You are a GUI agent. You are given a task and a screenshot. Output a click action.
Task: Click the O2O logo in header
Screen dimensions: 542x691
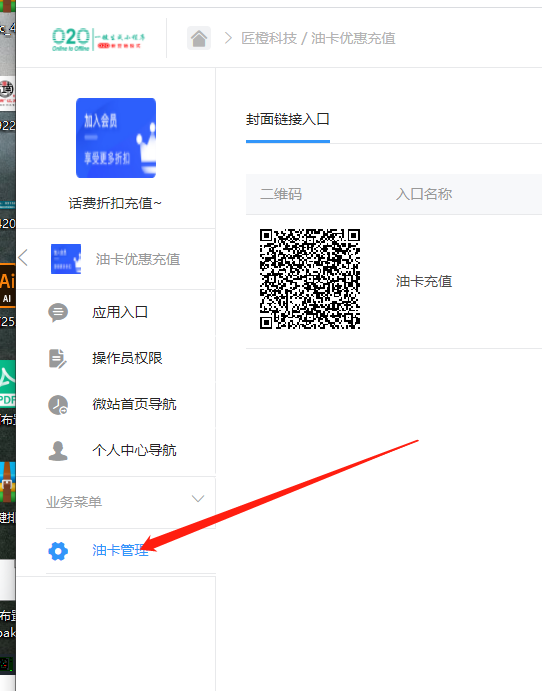coord(98,39)
